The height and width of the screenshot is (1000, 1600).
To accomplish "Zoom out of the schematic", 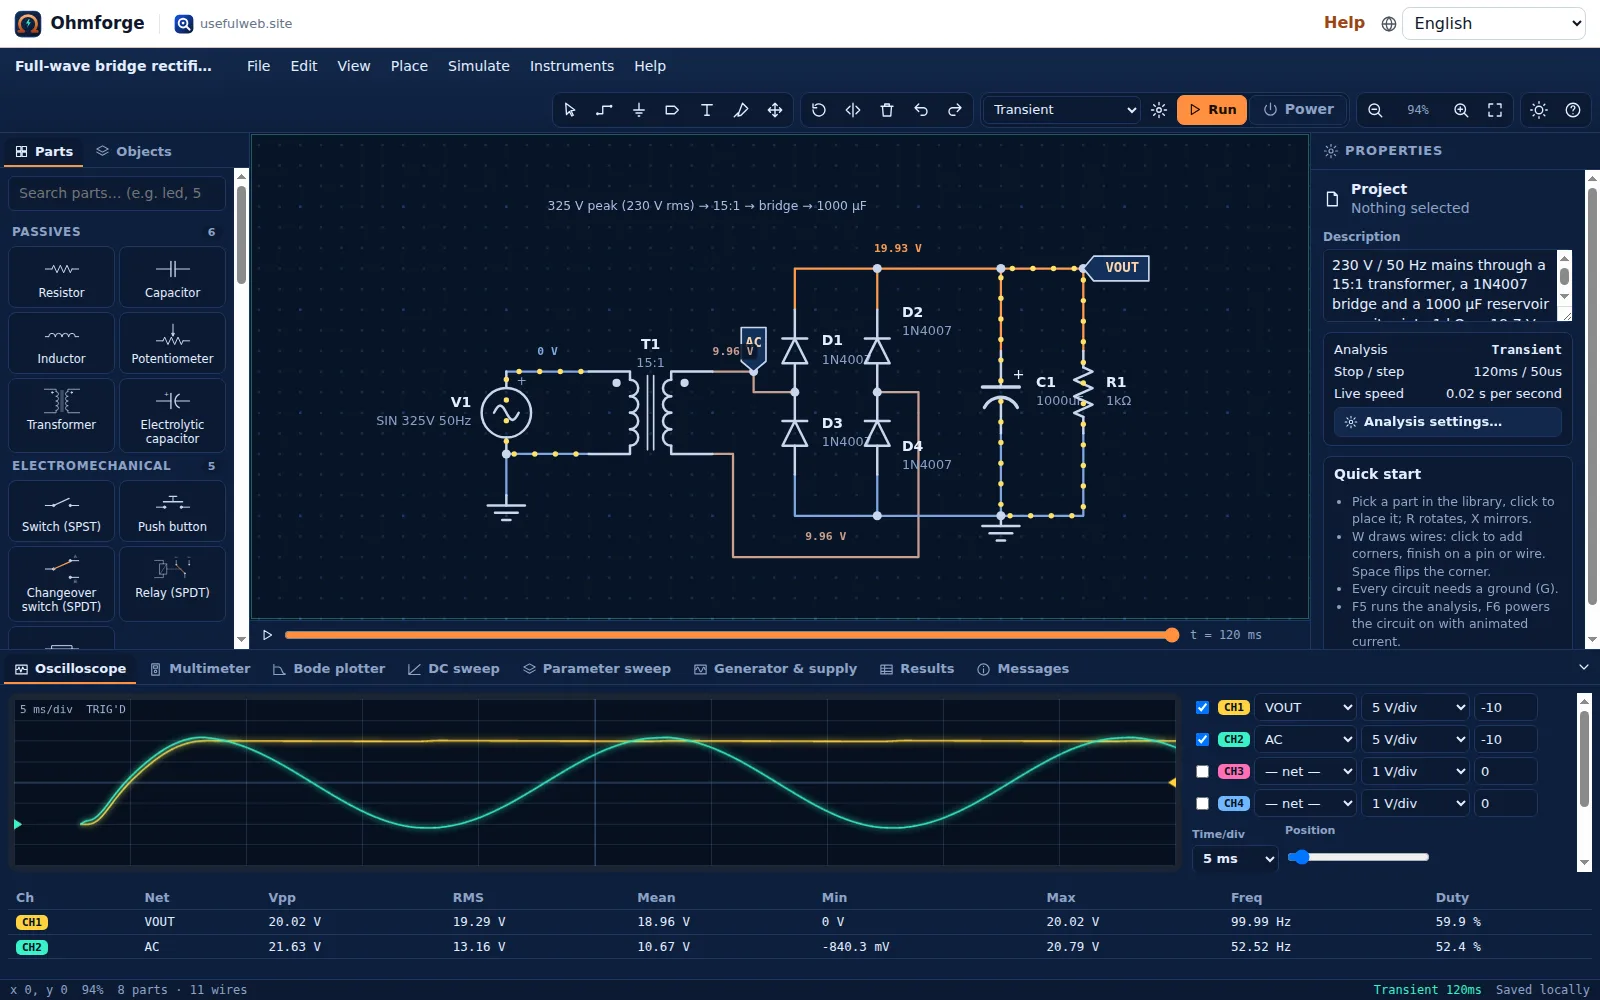I will click(x=1375, y=110).
